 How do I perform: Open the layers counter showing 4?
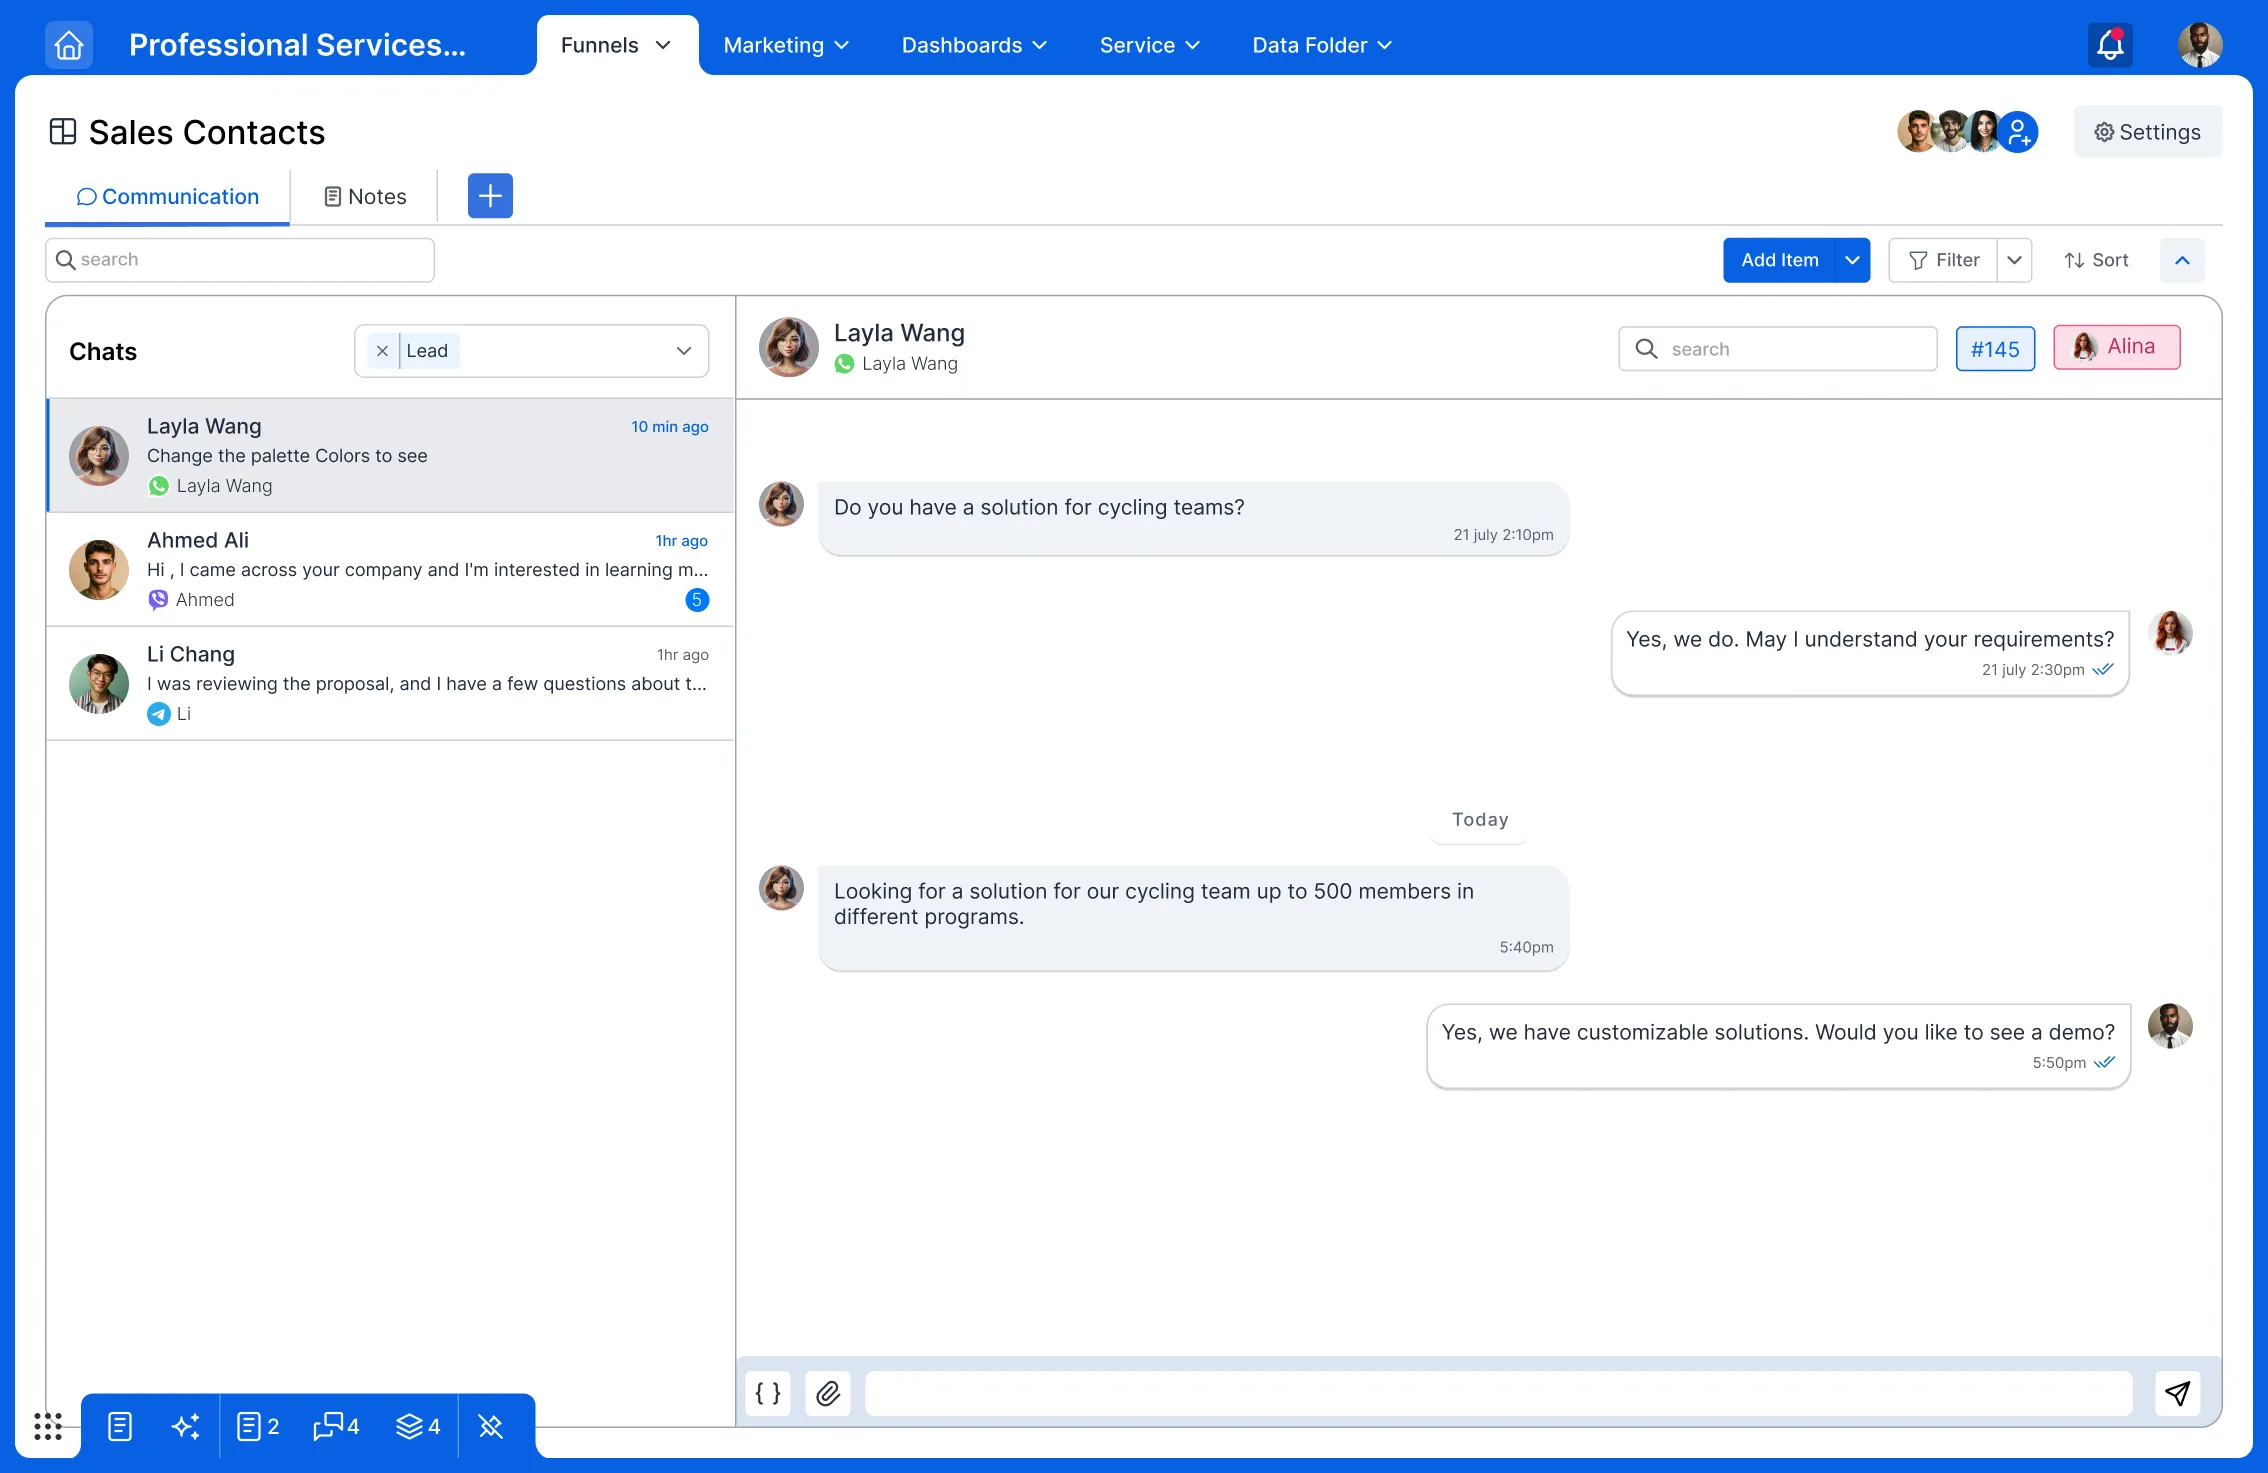coord(418,1426)
